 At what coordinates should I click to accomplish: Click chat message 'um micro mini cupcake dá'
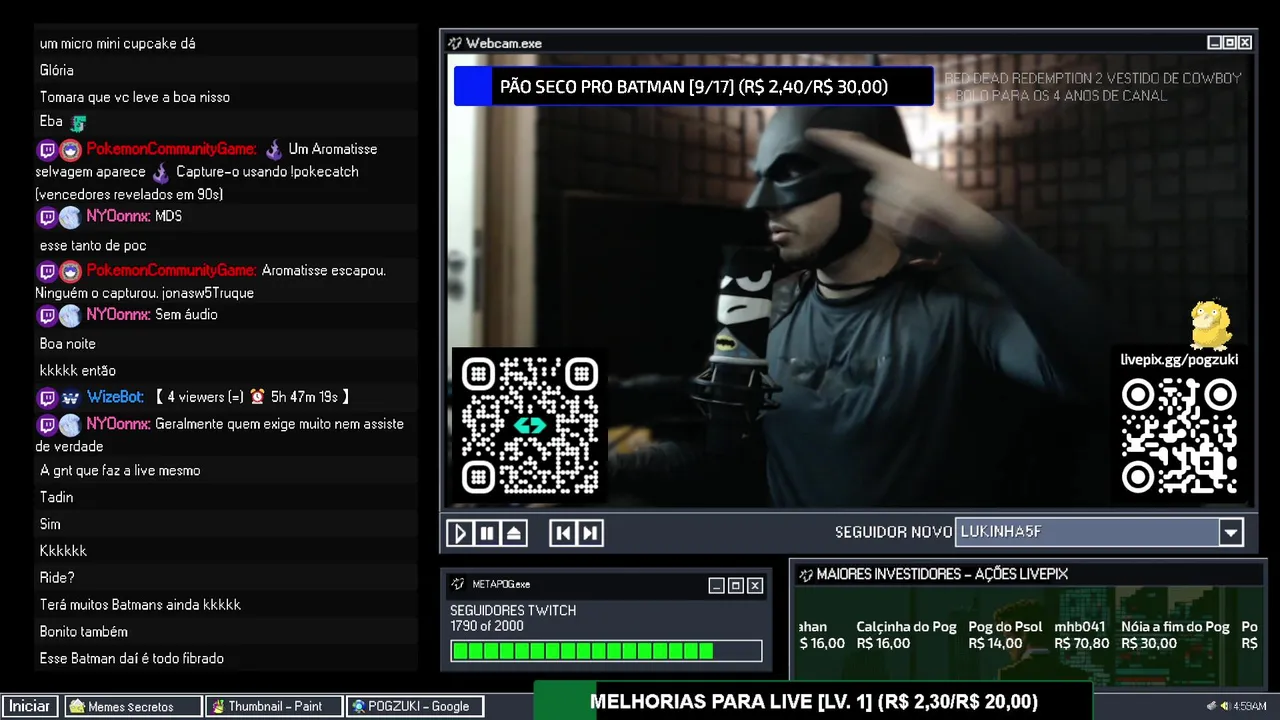pyautogui.click(x=117, y=44)
